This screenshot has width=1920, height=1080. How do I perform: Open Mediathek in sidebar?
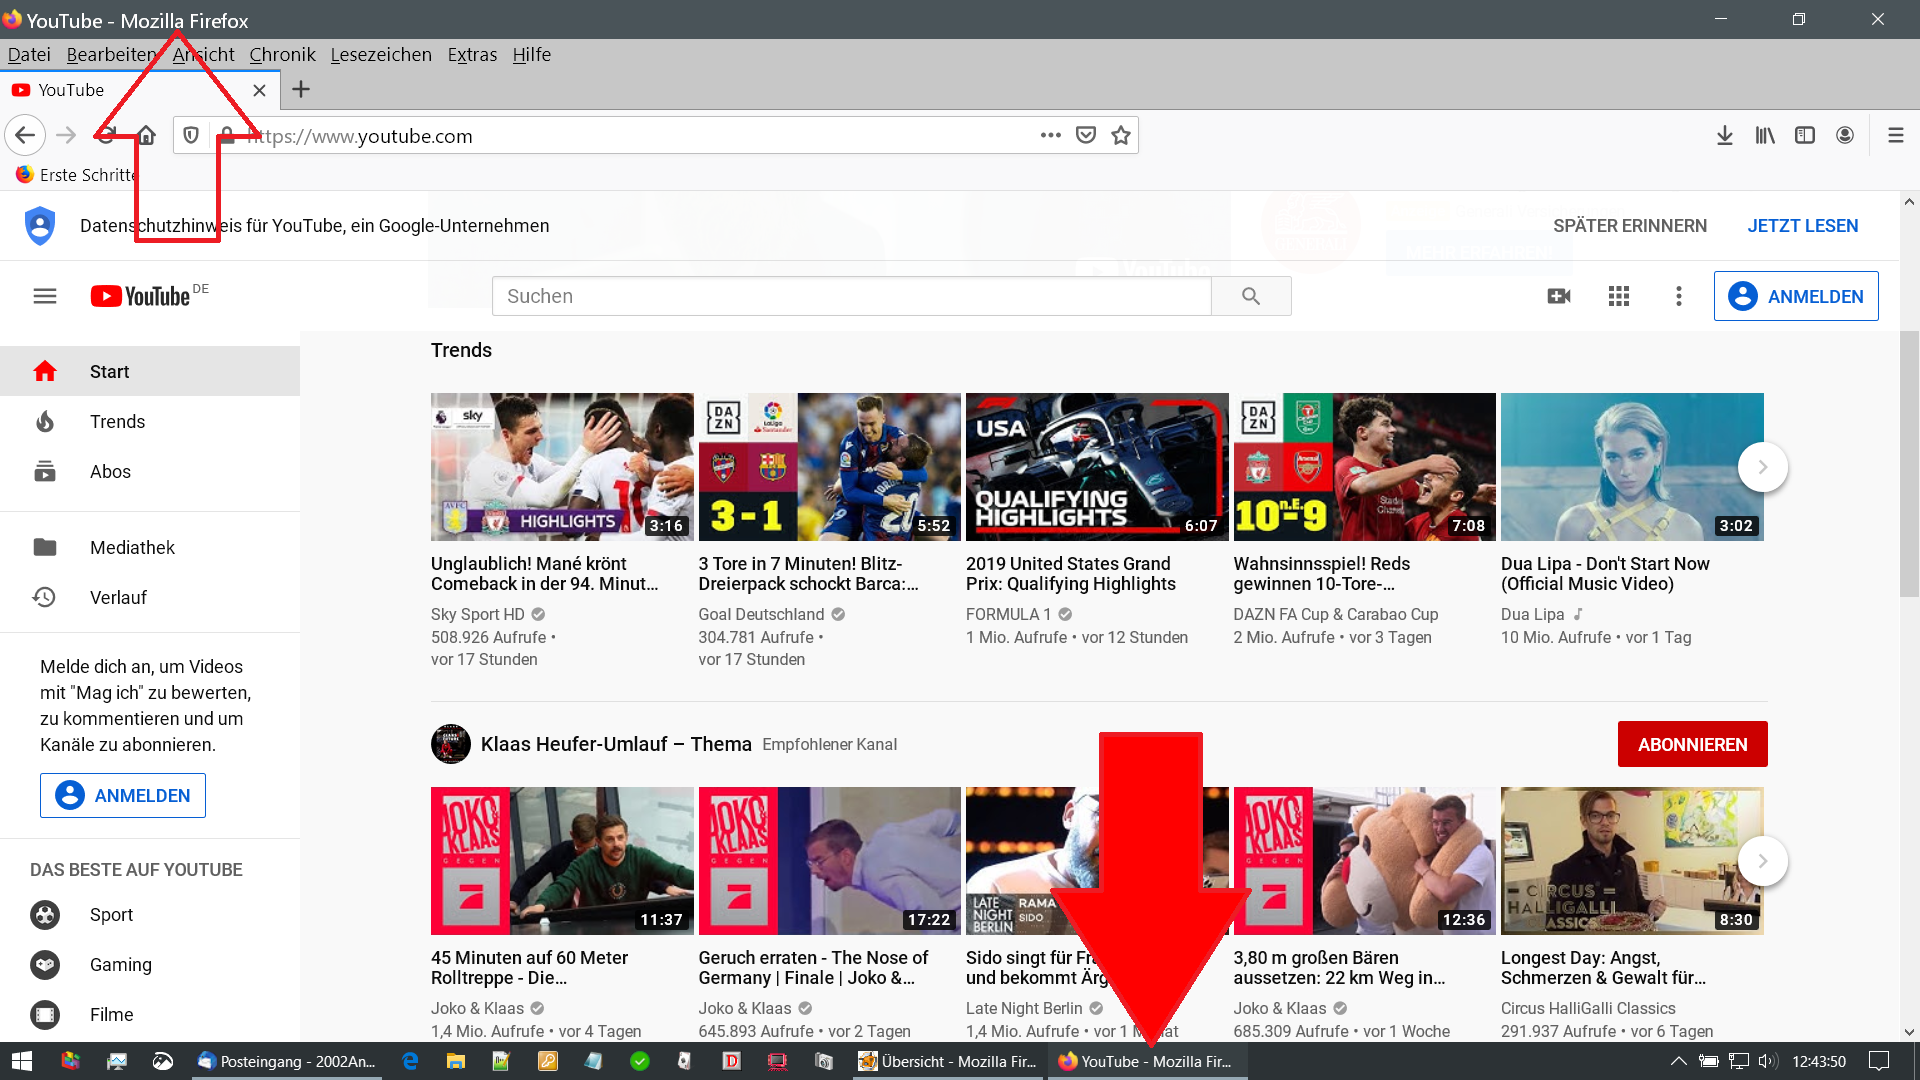pyautogui.click(x=150, y=547)
